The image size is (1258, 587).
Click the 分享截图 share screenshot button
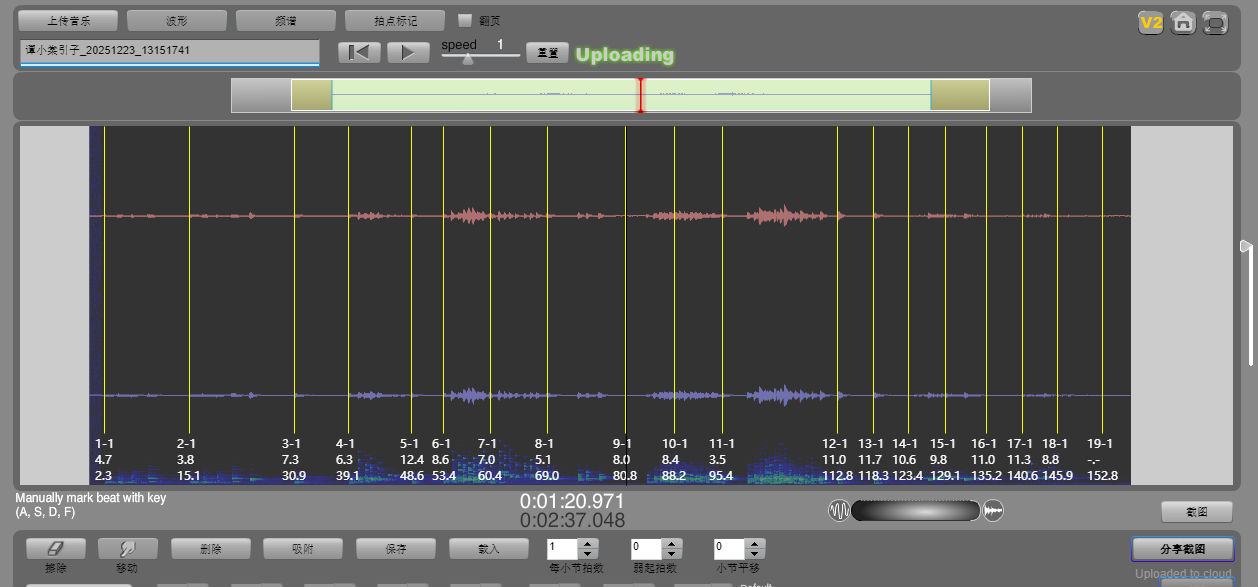coord(1183,549)
